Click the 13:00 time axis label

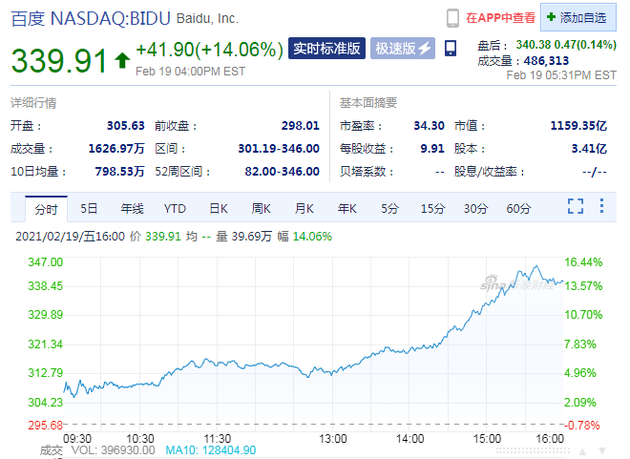[x=333, y=439]
